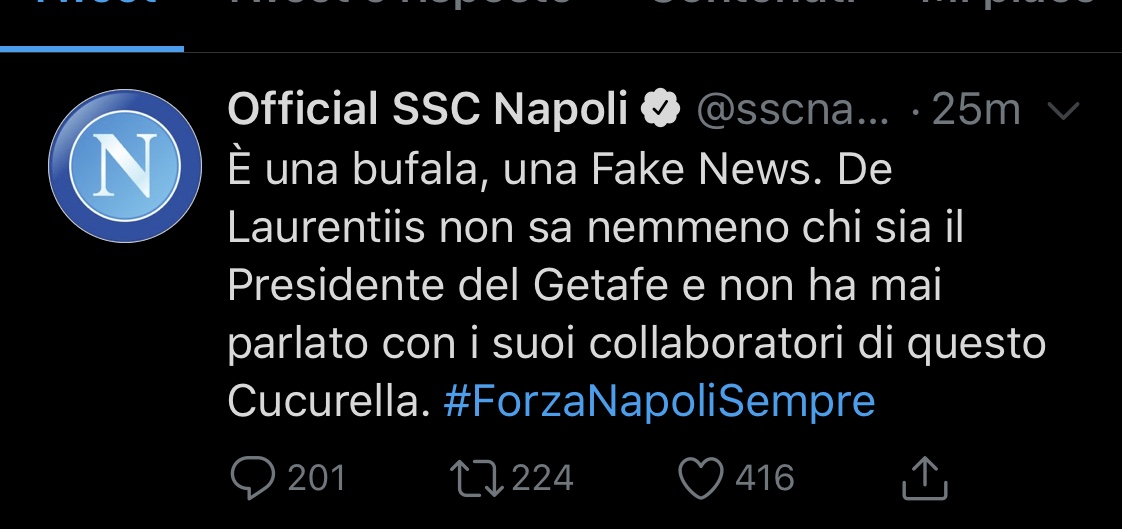The width and height of the screenshot is (1122, 529).
Task: Click the 201 replies count
Action: (x=316, y=478)
